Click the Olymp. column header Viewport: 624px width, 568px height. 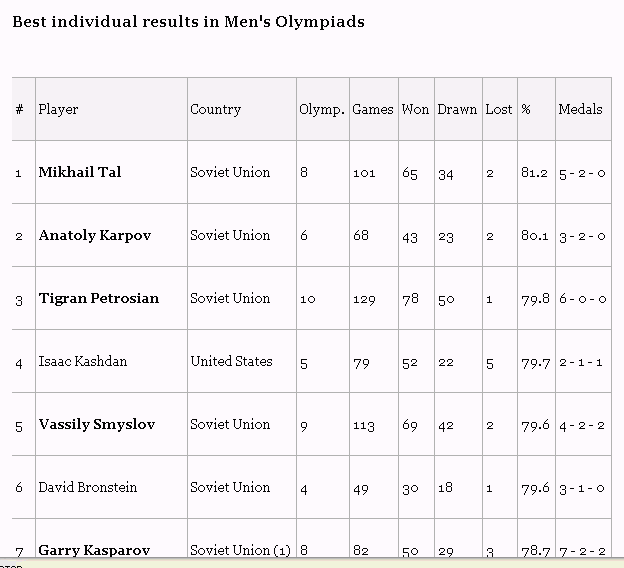coord(321,109)
